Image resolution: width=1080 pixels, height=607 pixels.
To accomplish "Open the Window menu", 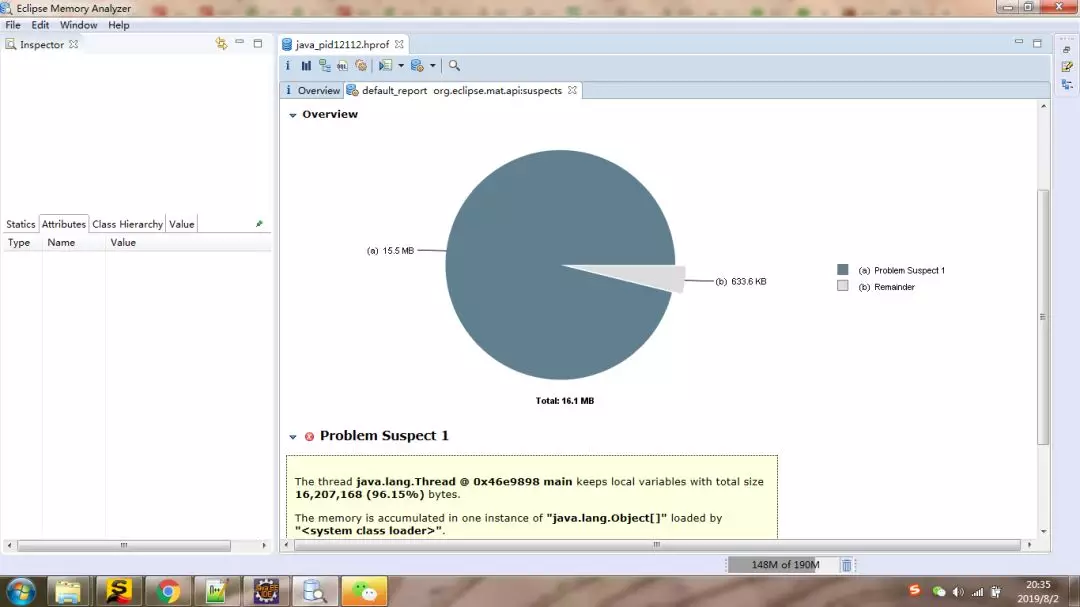I will (79, 25).
